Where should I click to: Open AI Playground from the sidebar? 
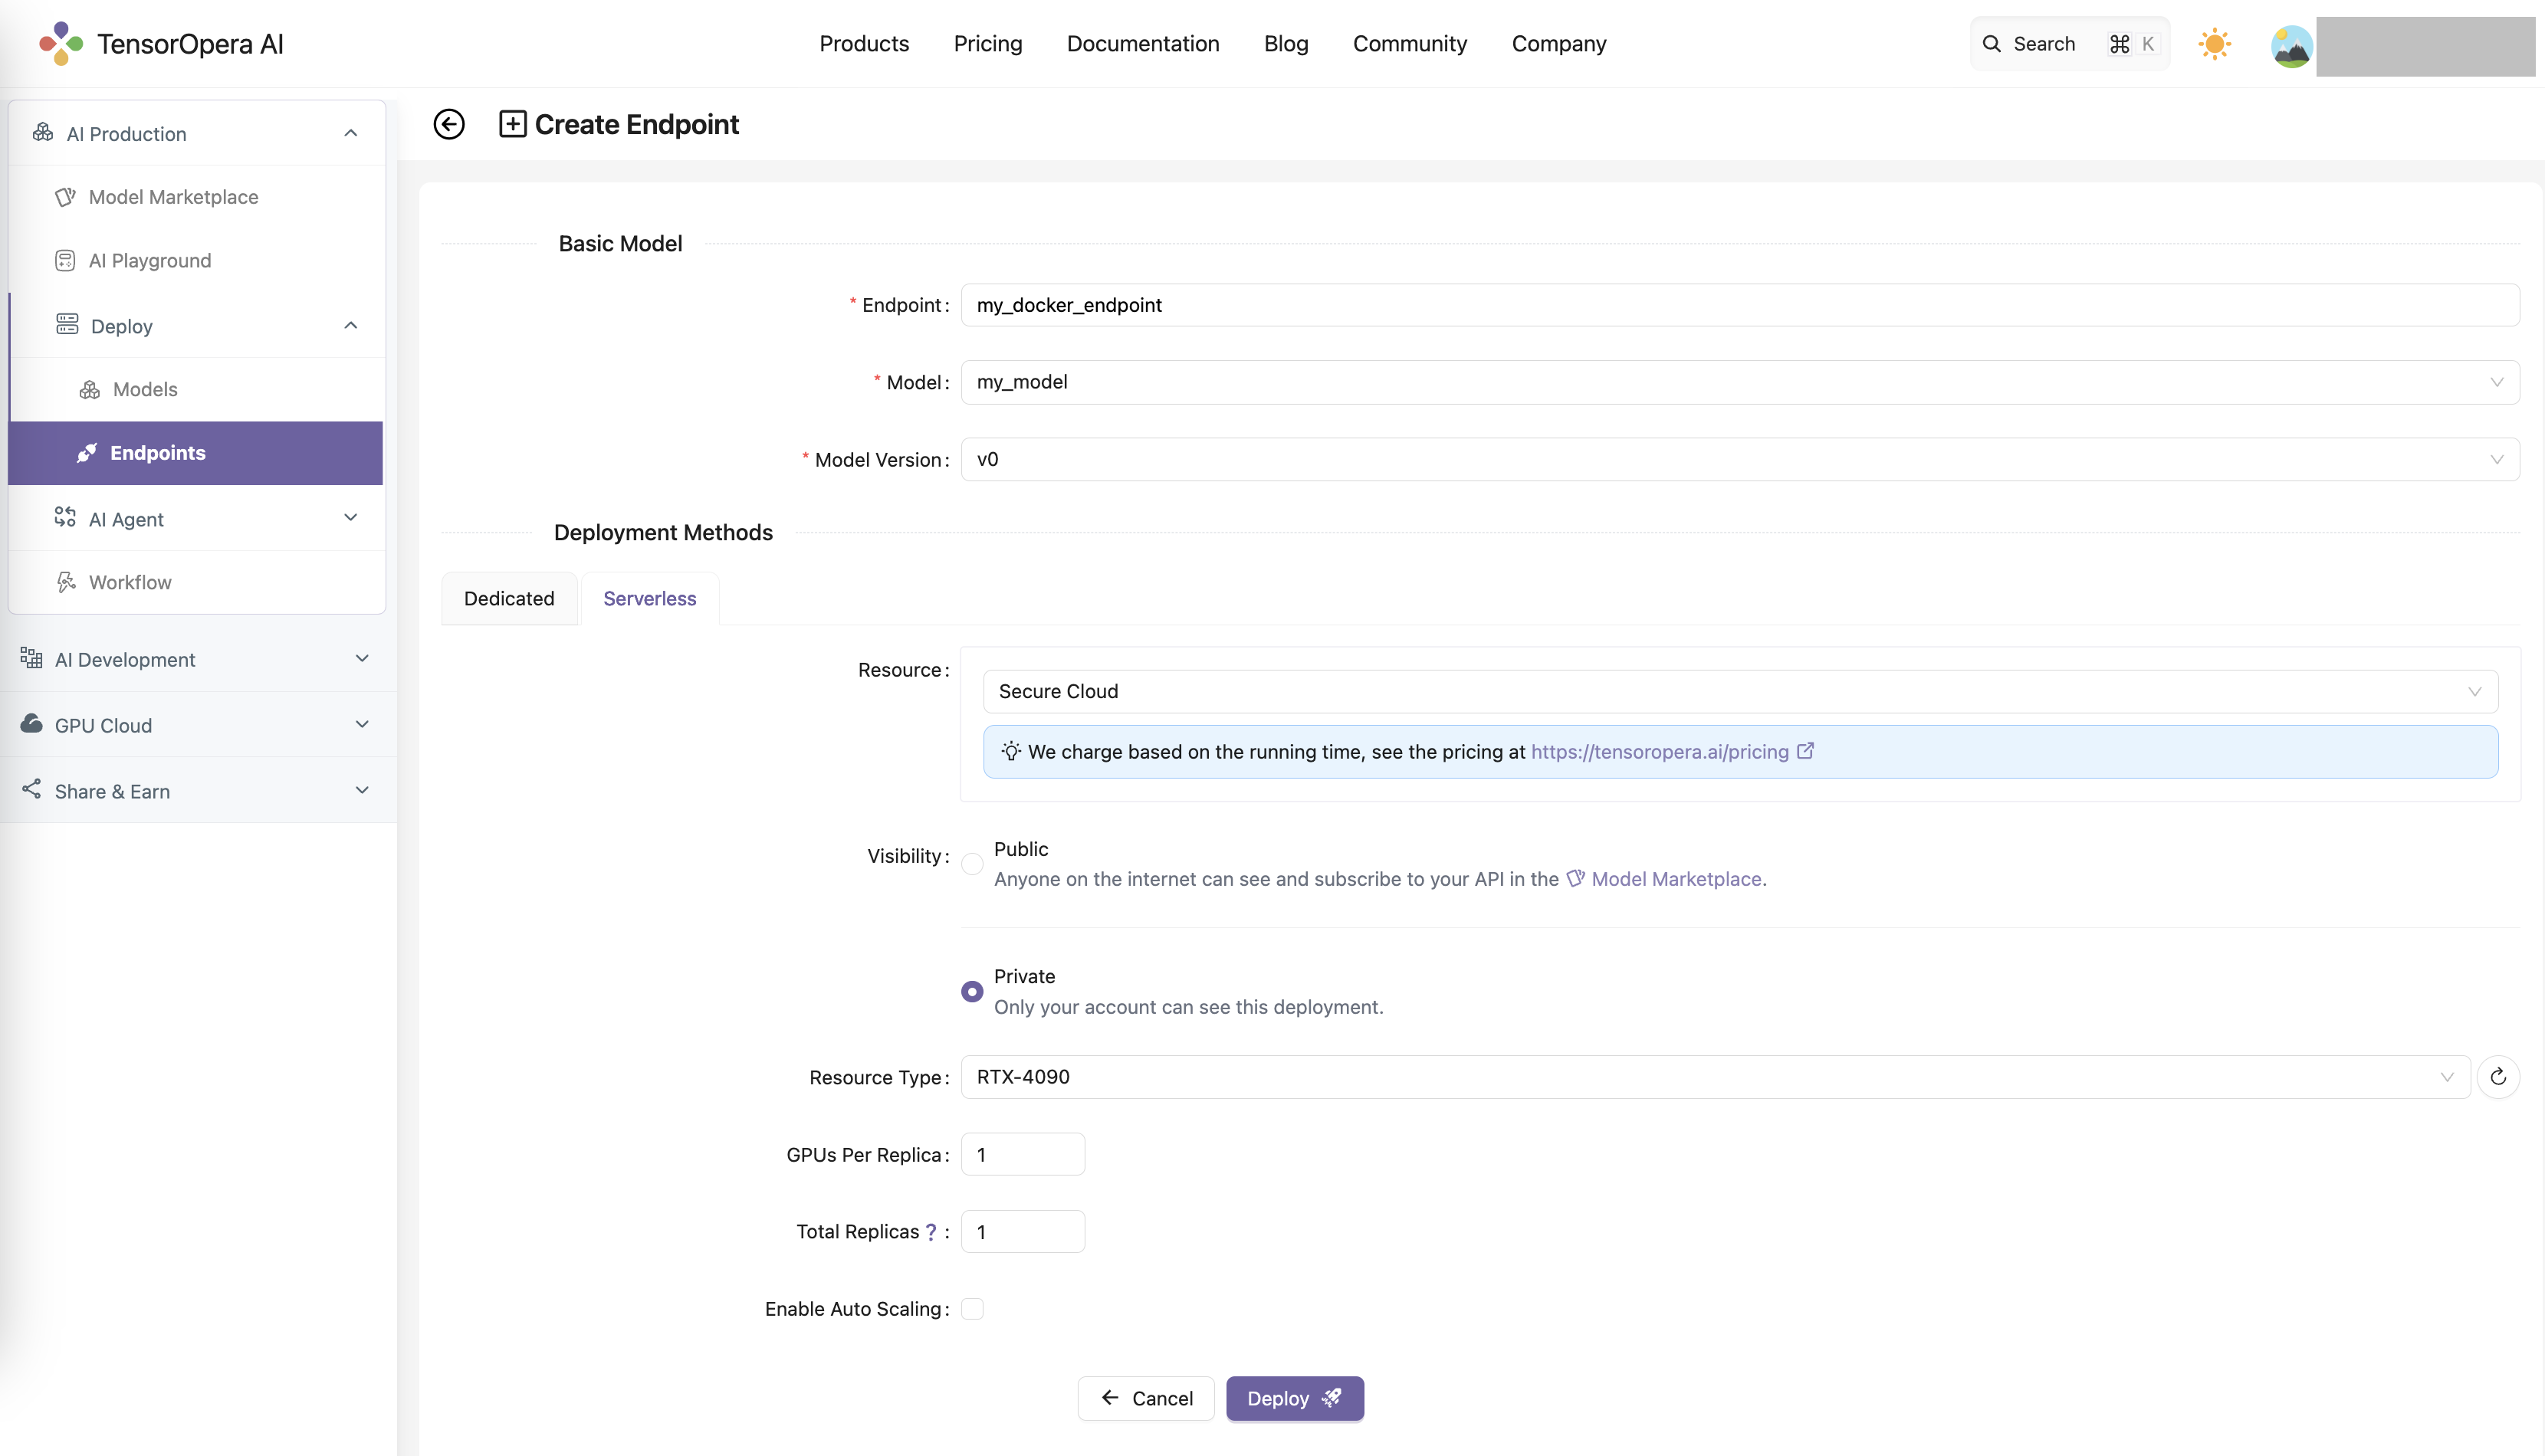(x=150, y=261)
